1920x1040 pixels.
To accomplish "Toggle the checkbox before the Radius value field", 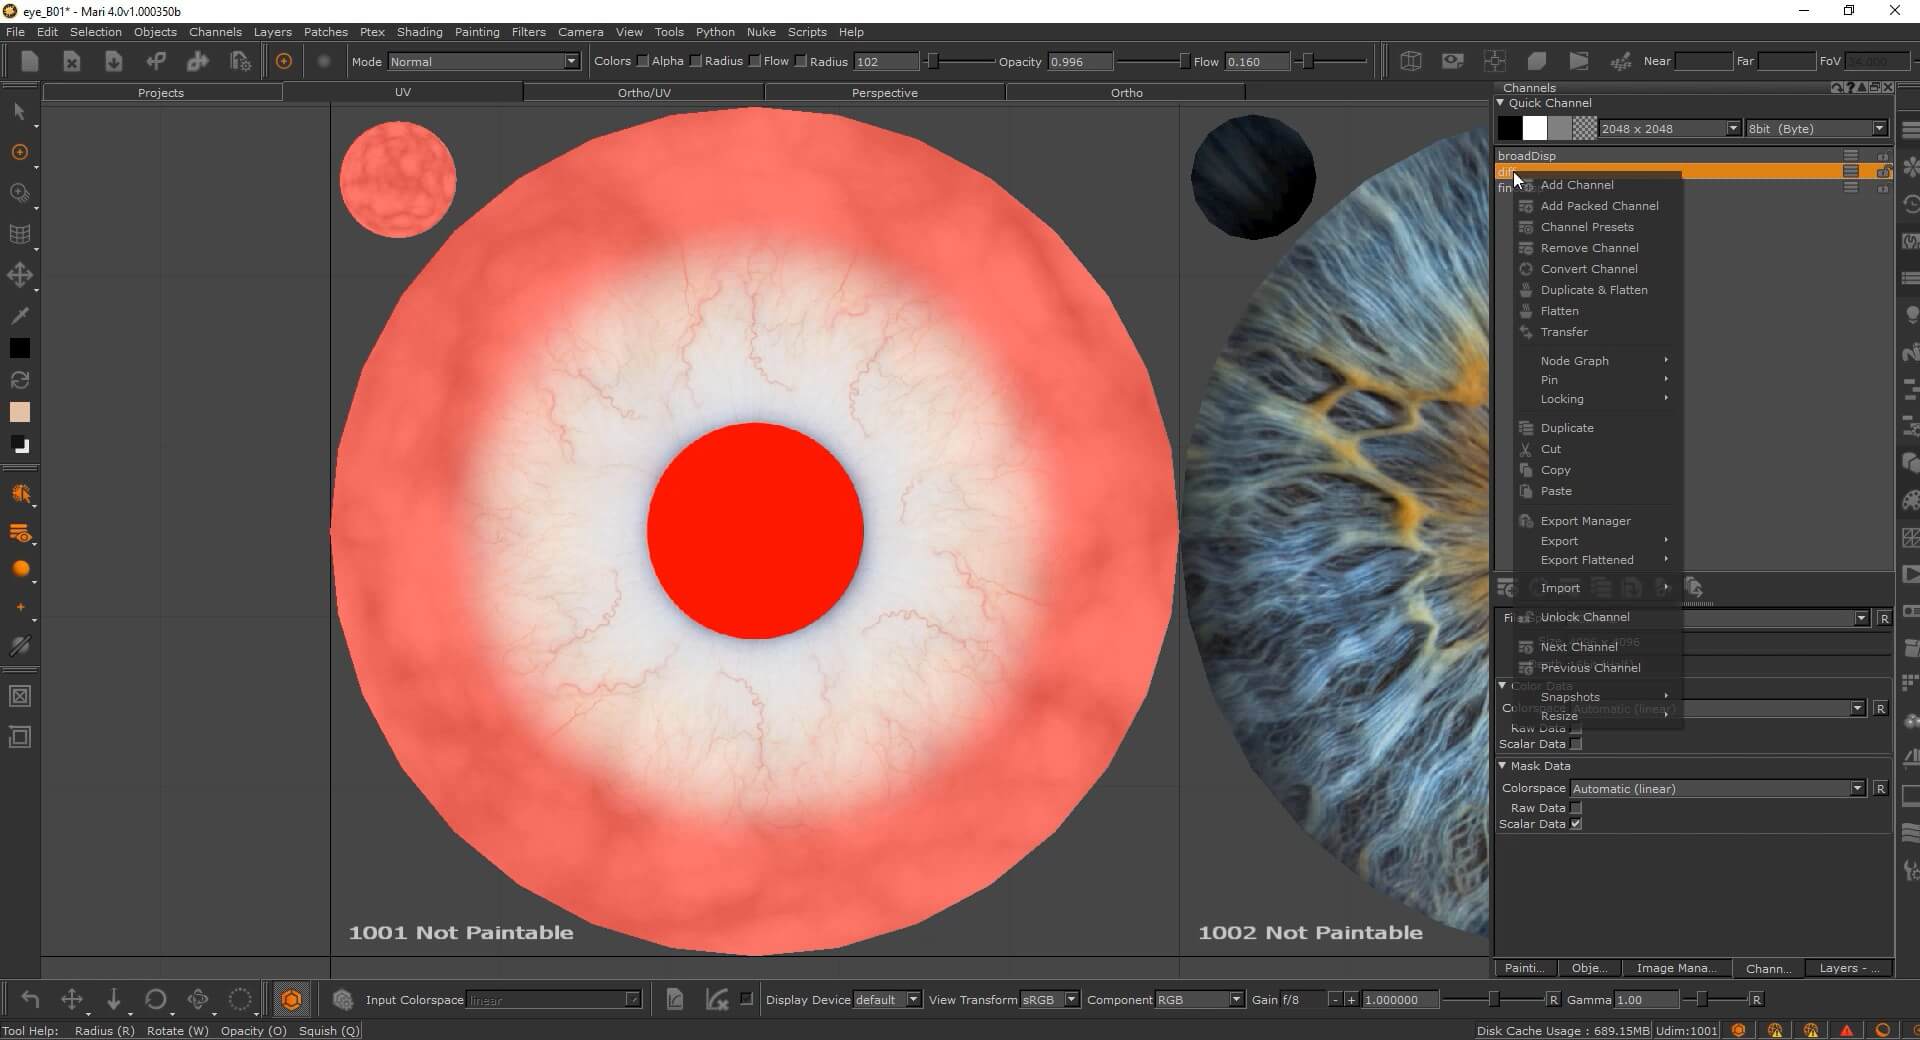I will point(801,61).
